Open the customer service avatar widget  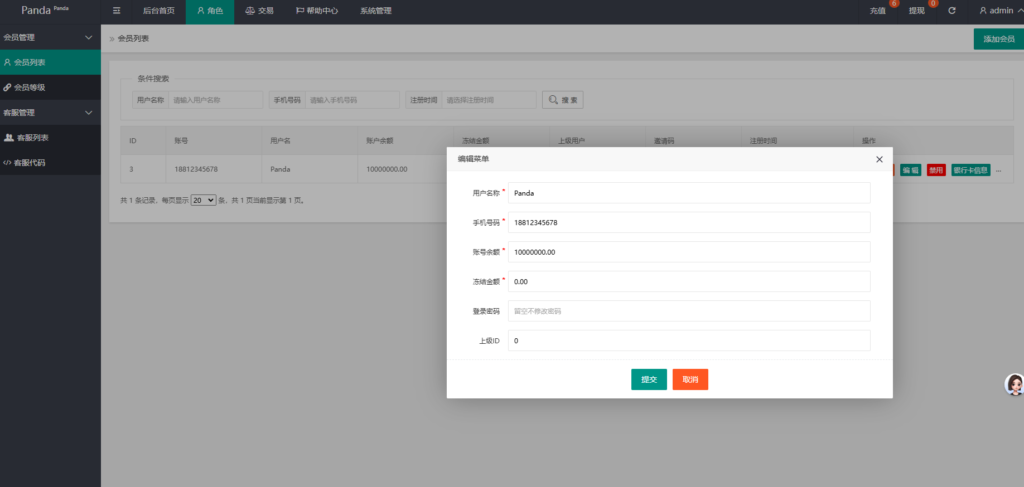pos(1014,385)
